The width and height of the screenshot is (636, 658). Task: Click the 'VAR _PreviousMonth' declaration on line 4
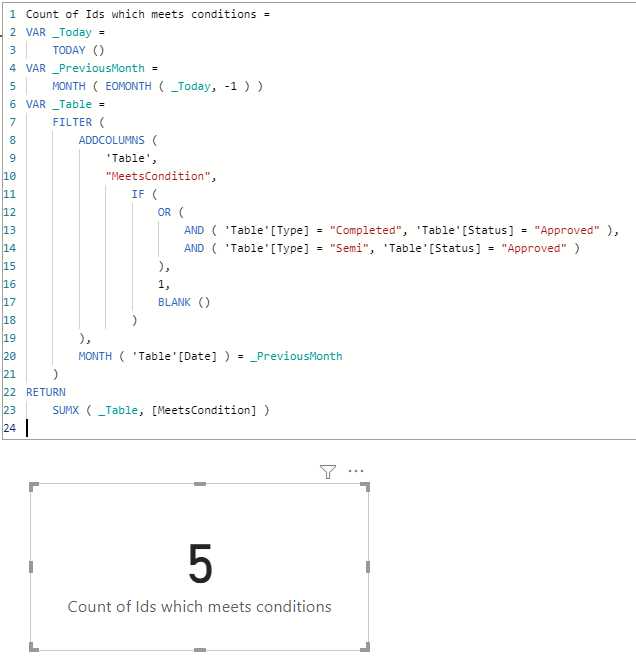85,68
